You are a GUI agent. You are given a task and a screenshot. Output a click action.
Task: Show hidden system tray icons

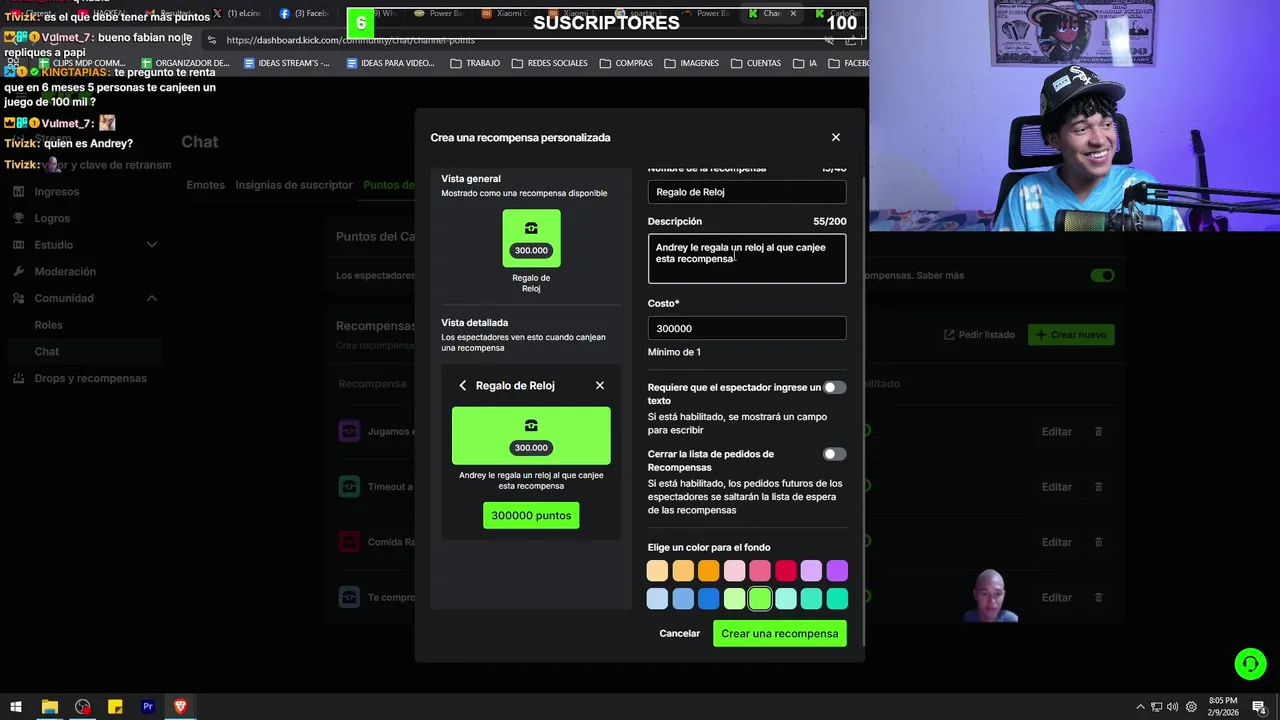click(x=1140, y=707)
